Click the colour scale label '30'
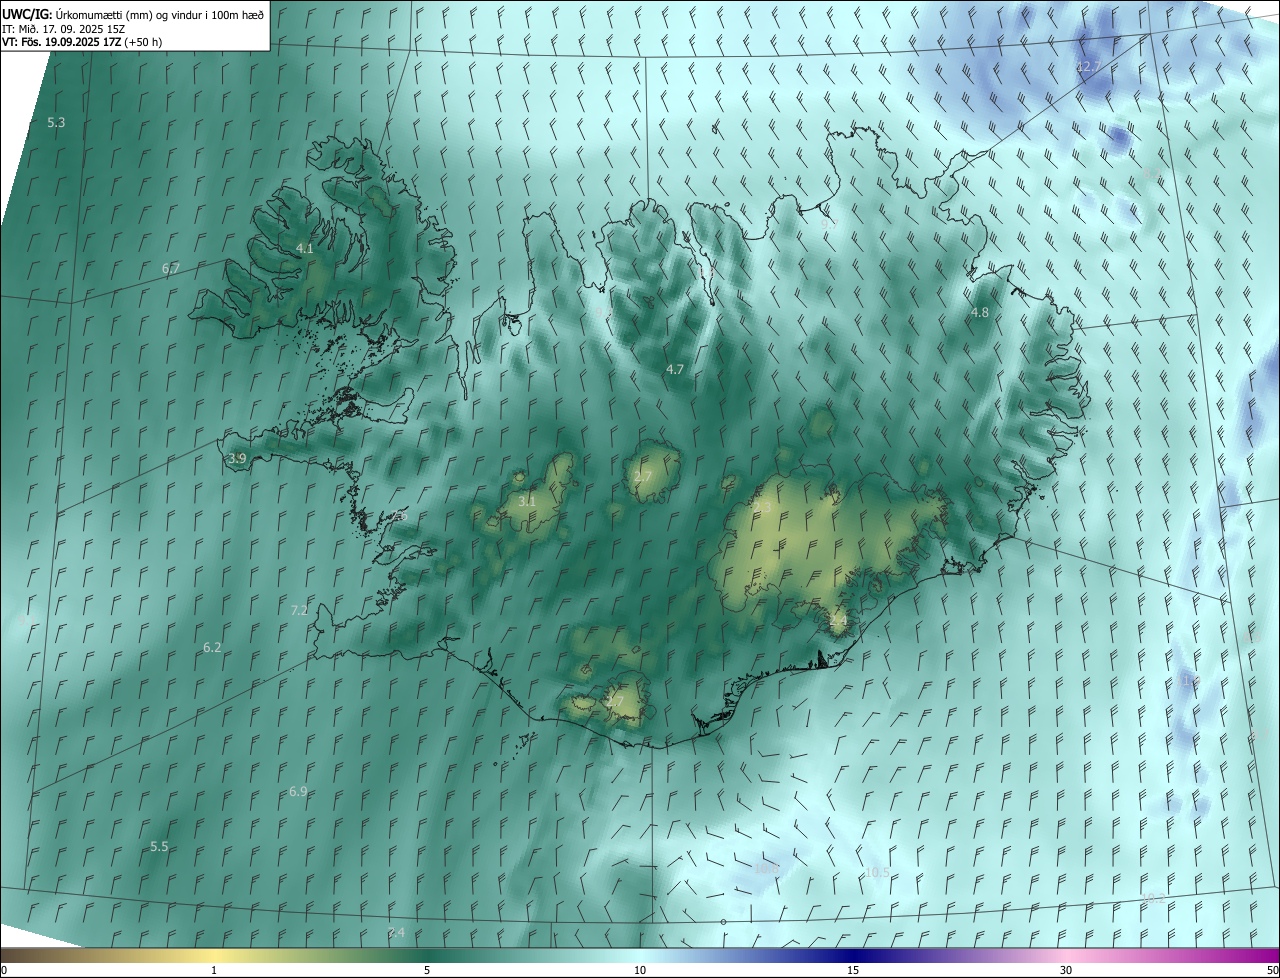The image size is (1280, 978). pyautogui.click(x=1066, y=970)
